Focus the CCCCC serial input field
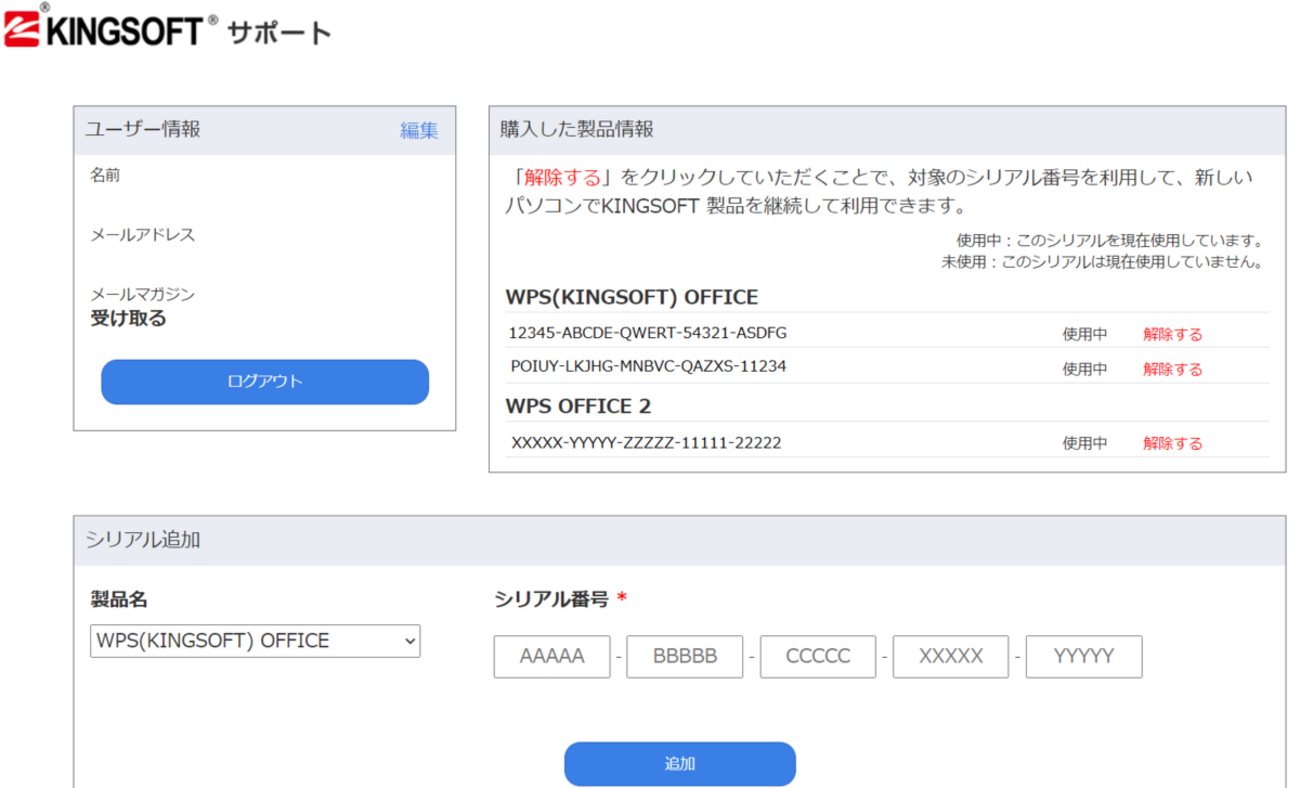 click(818, 656)
